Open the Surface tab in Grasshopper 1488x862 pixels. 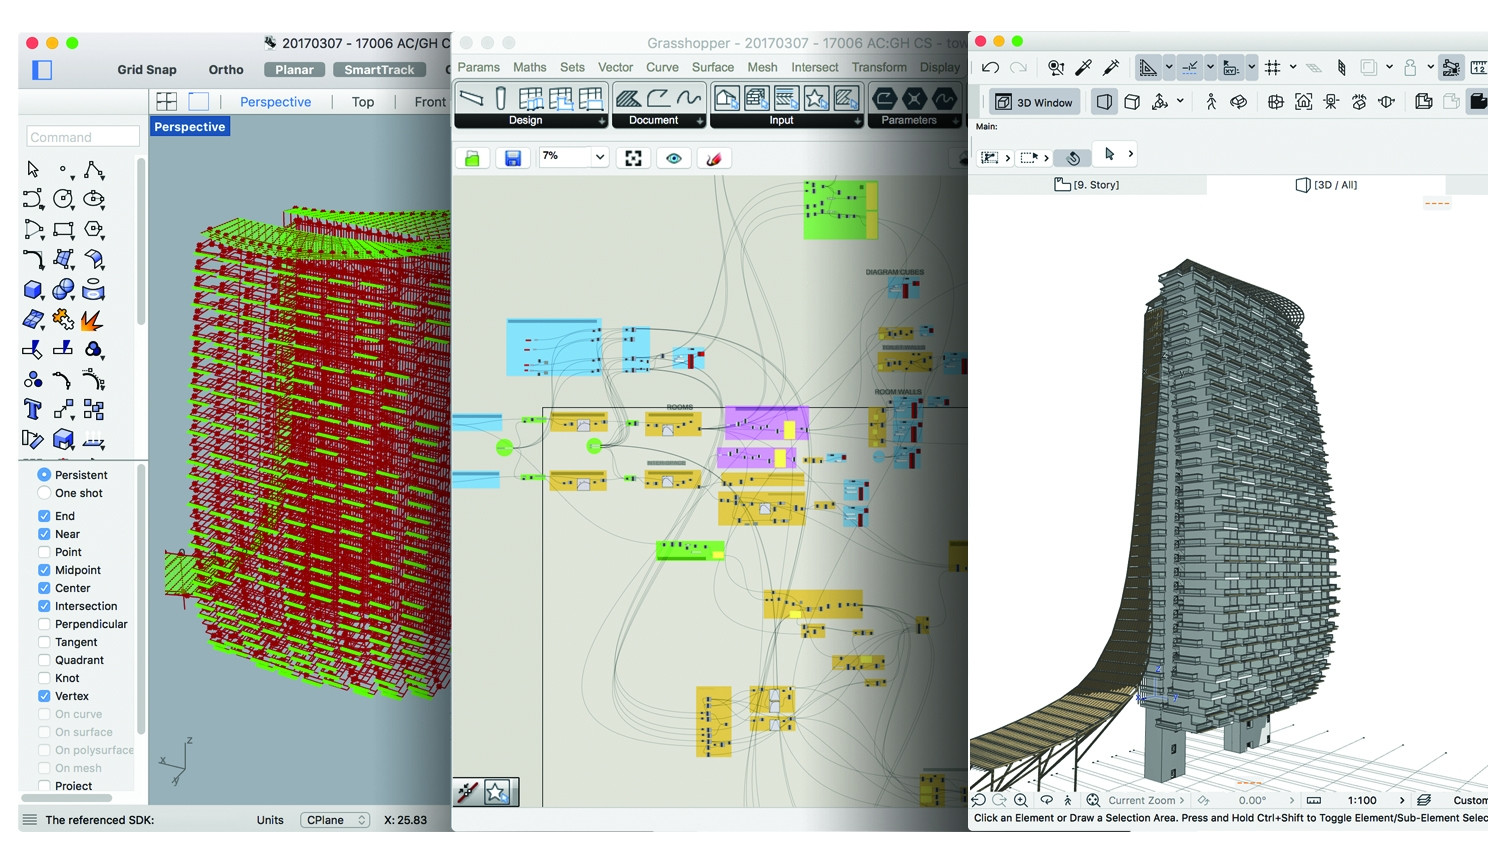(x=712, y=67)
